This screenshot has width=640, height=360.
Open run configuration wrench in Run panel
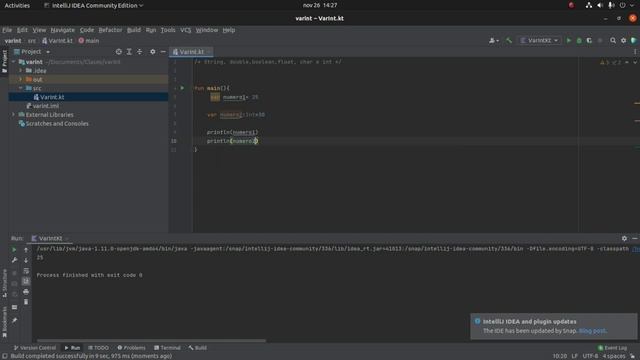point(14,260)
